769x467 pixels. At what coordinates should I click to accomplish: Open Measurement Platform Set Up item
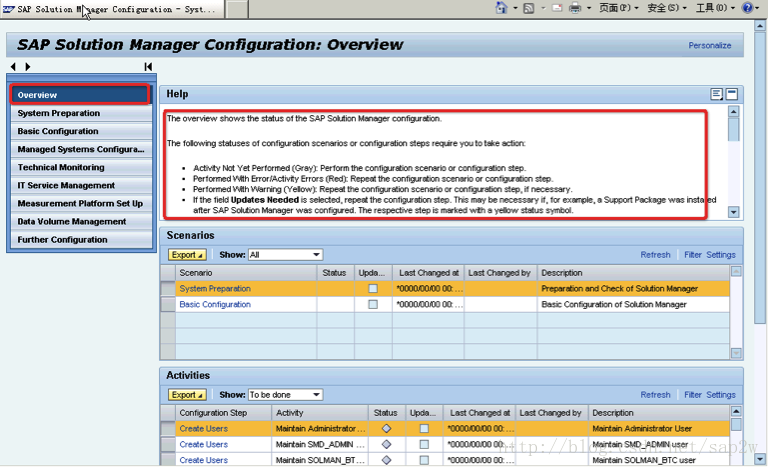(x=81, y=204)
